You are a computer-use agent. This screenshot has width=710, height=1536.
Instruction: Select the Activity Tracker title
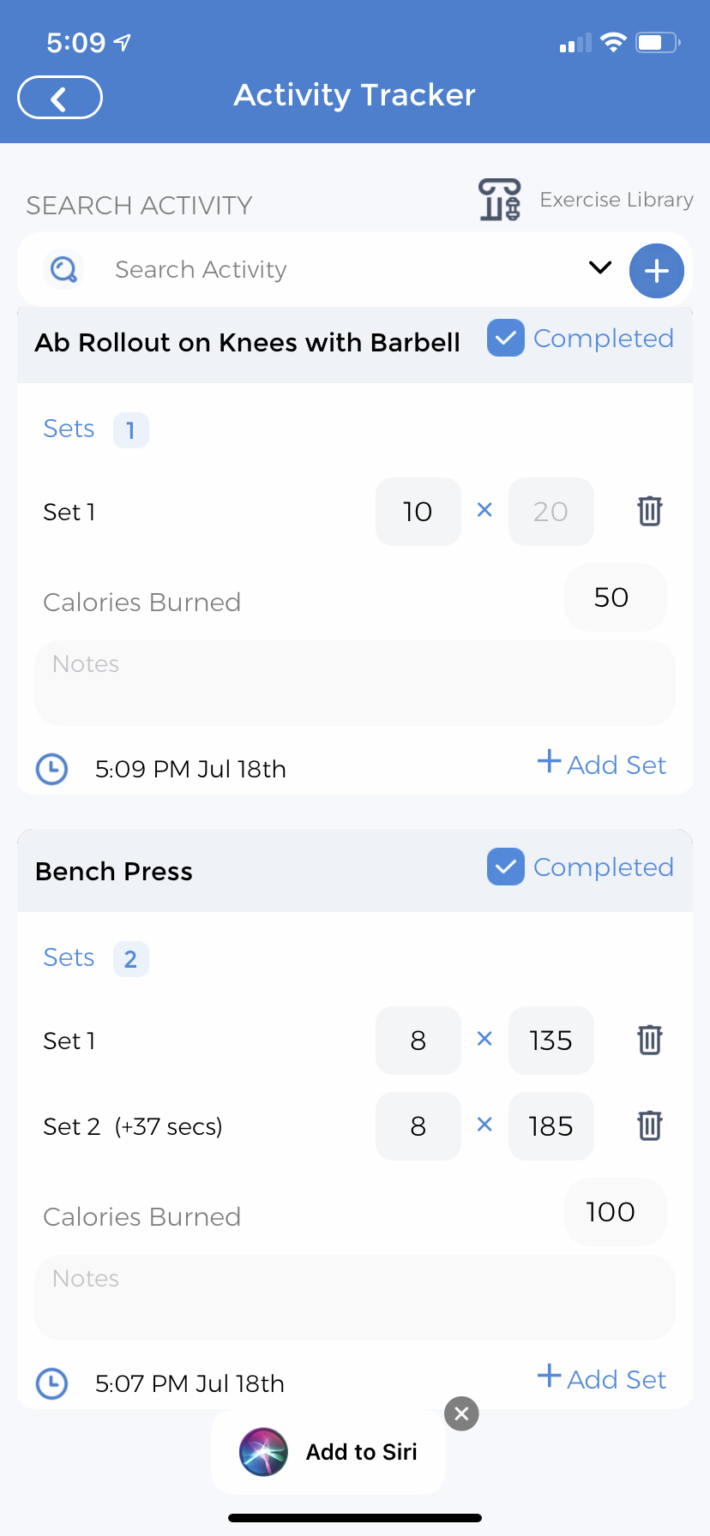click(x=354, y=95)
